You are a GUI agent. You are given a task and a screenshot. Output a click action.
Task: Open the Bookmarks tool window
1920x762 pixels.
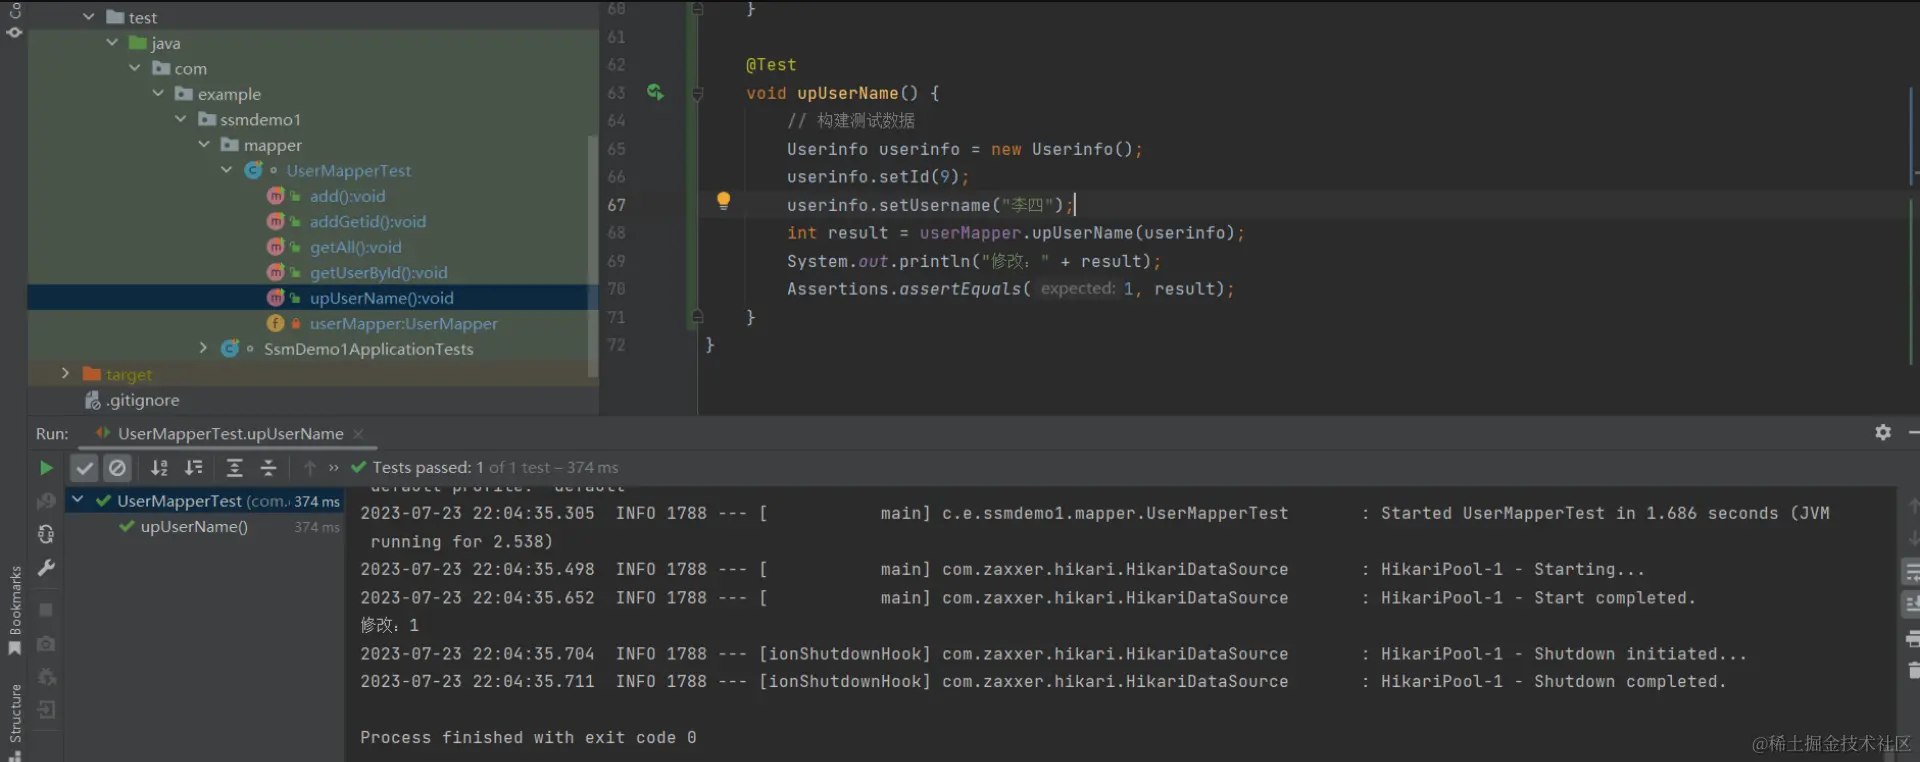(x=15, y=610)
